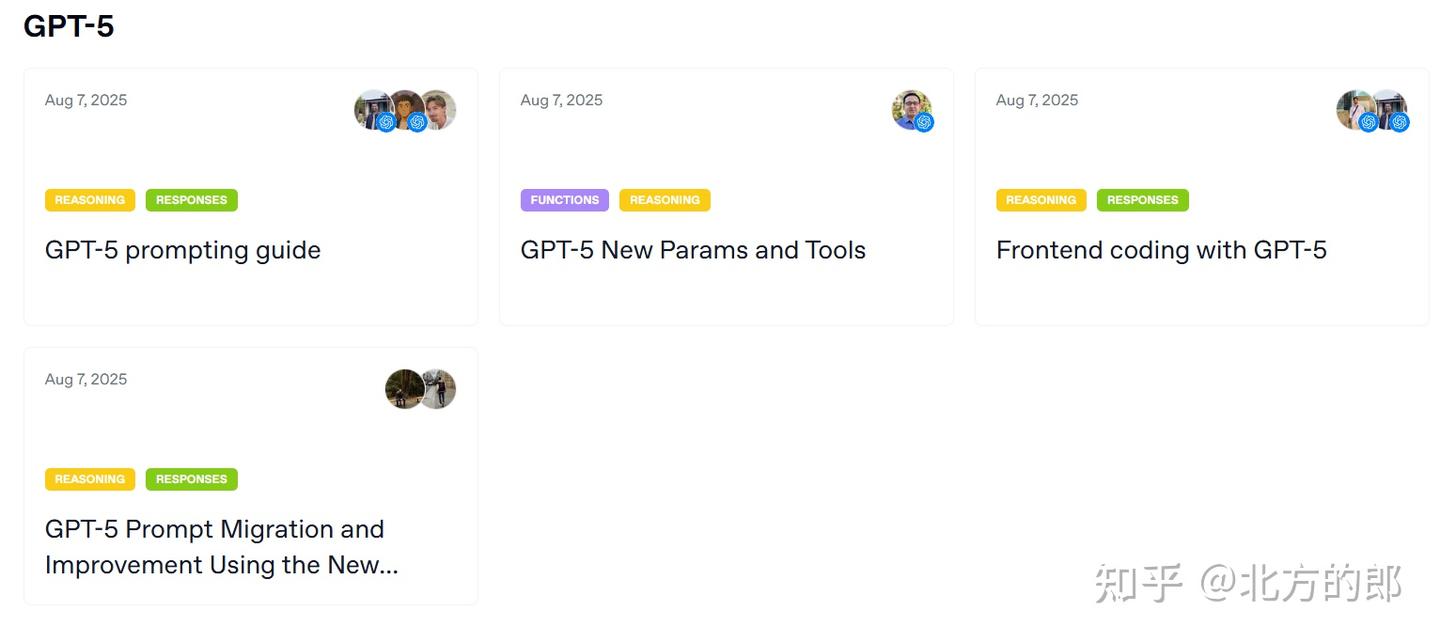The width and height of the screenshot is (1440, 642).
Task: Click the left author avatar on the Prompt Migration card
Action: click(403, 389)
